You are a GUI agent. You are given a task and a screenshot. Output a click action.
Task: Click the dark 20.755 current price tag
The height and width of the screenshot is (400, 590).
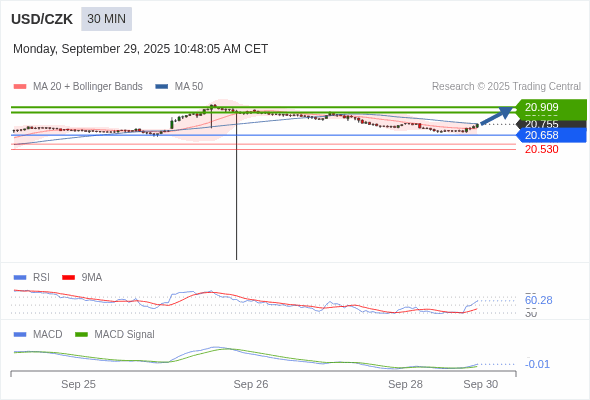click(551, 124)
